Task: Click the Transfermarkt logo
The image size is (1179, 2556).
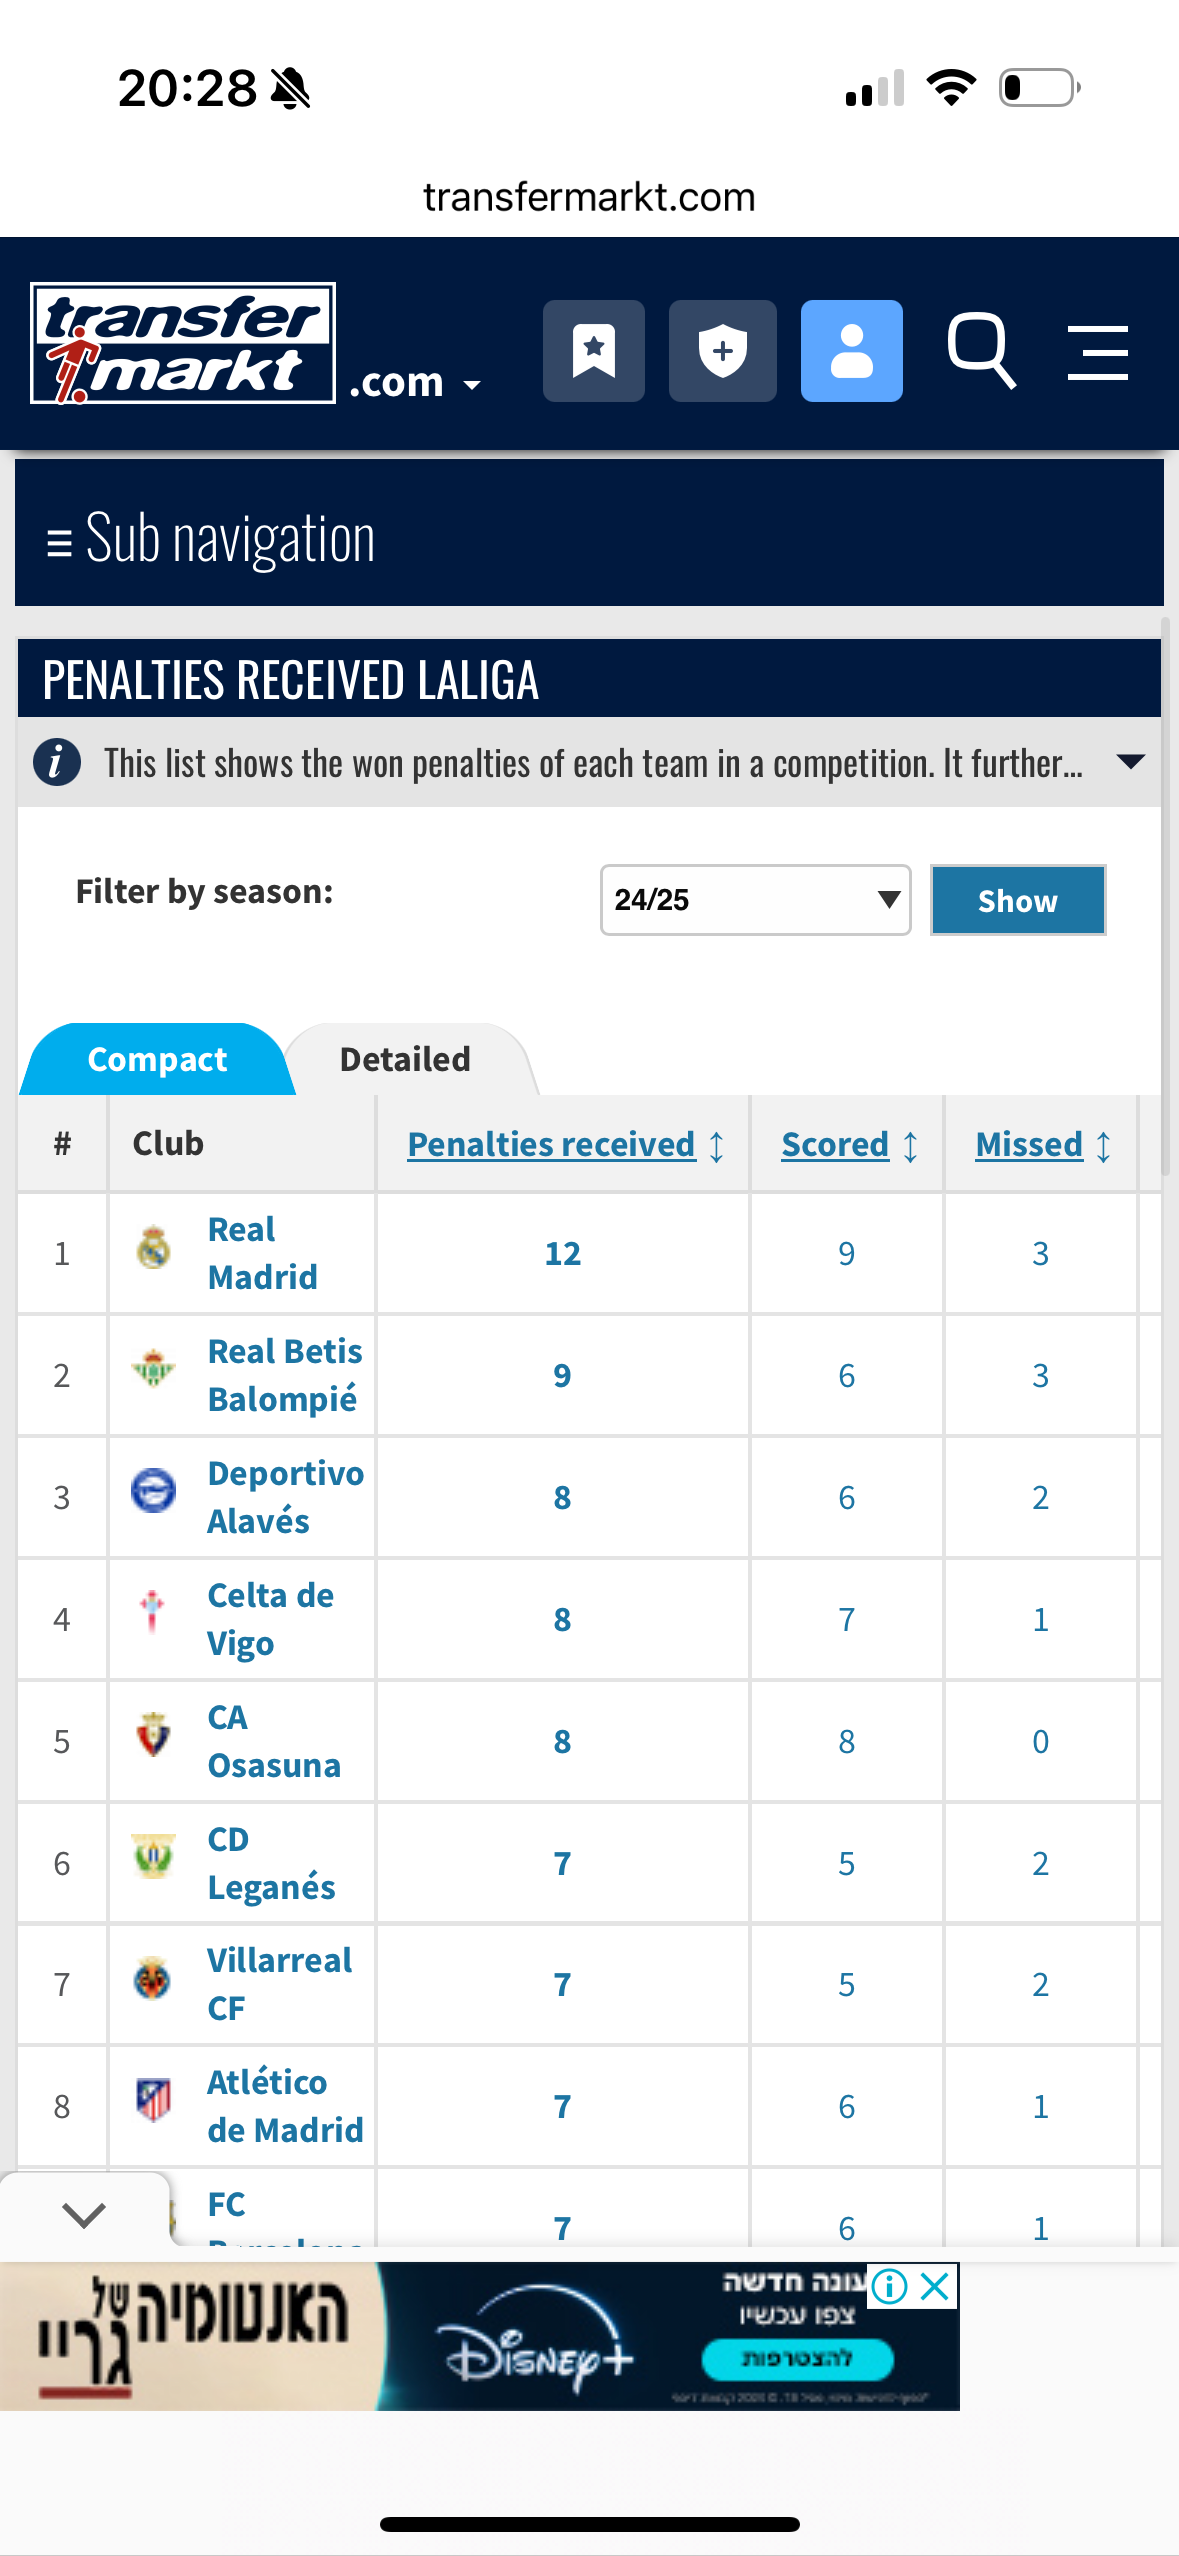Action: click(x=183, y=343)
